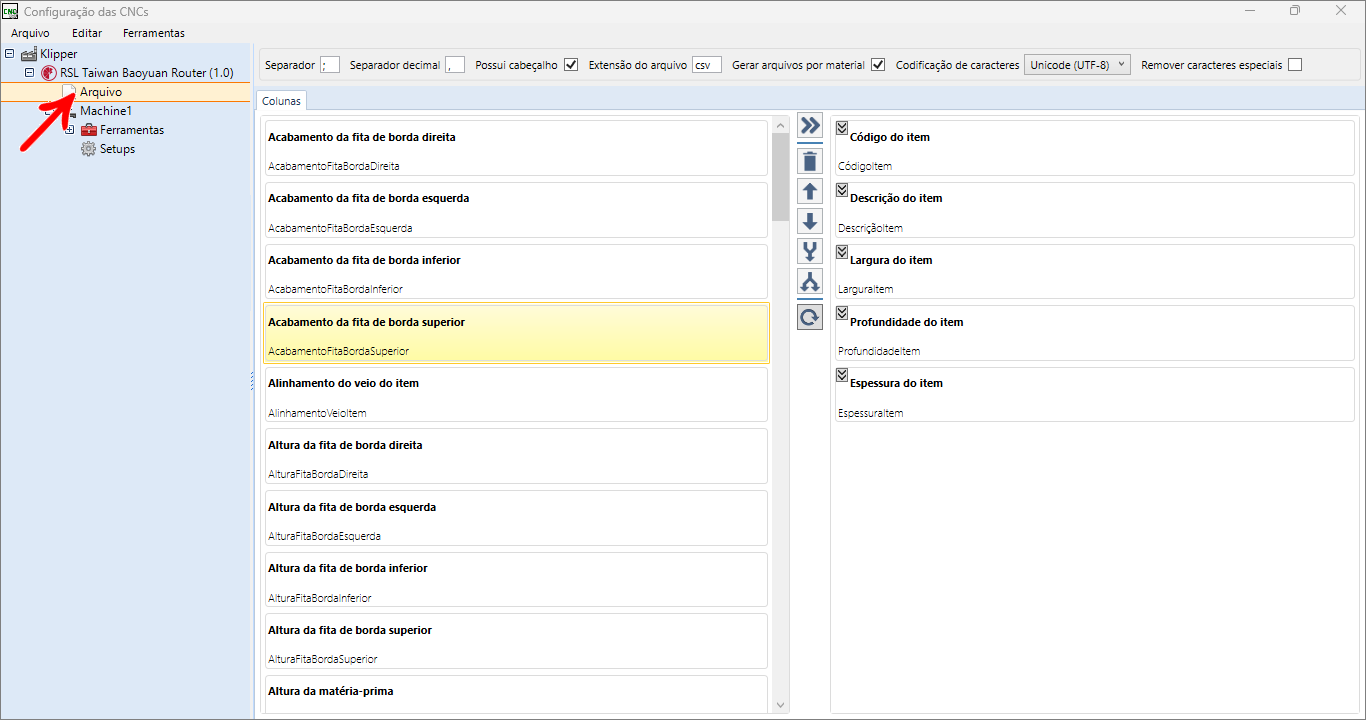Move selected column up with arrow icon
Screen dimensions: 1366x720
point(810,191)
